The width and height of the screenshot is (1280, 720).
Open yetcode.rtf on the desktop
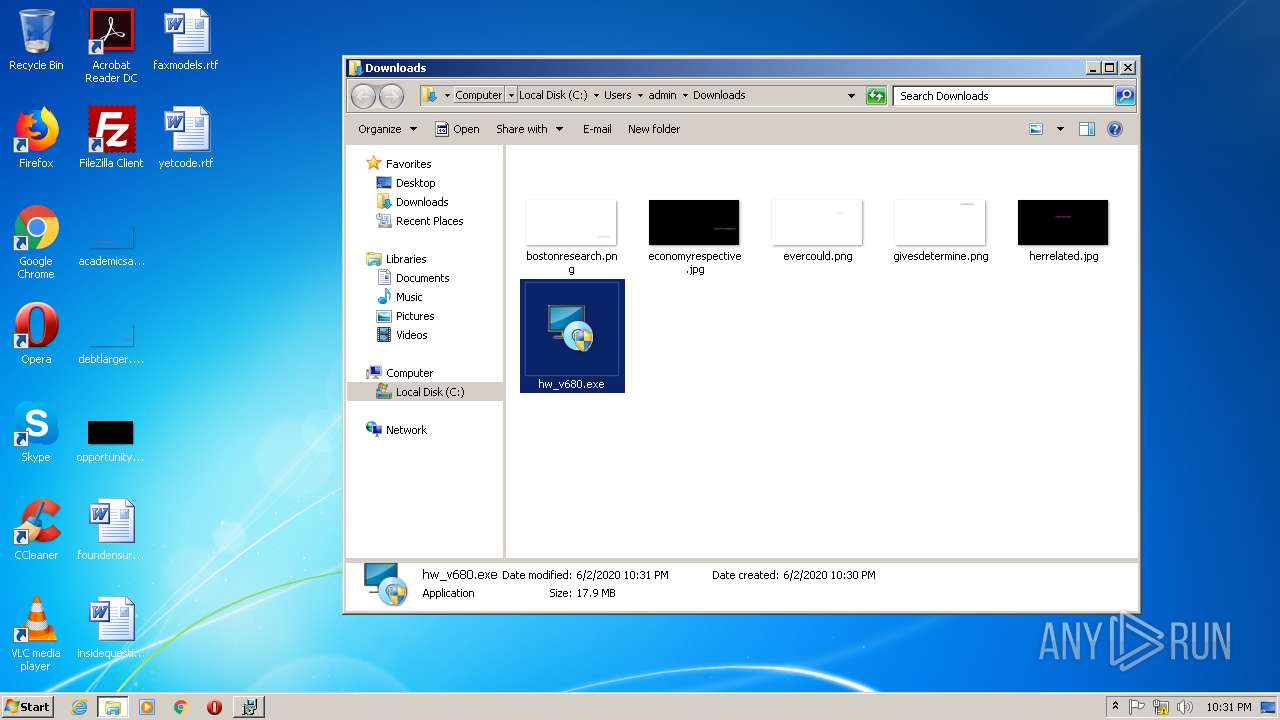(x=186, y=137)
